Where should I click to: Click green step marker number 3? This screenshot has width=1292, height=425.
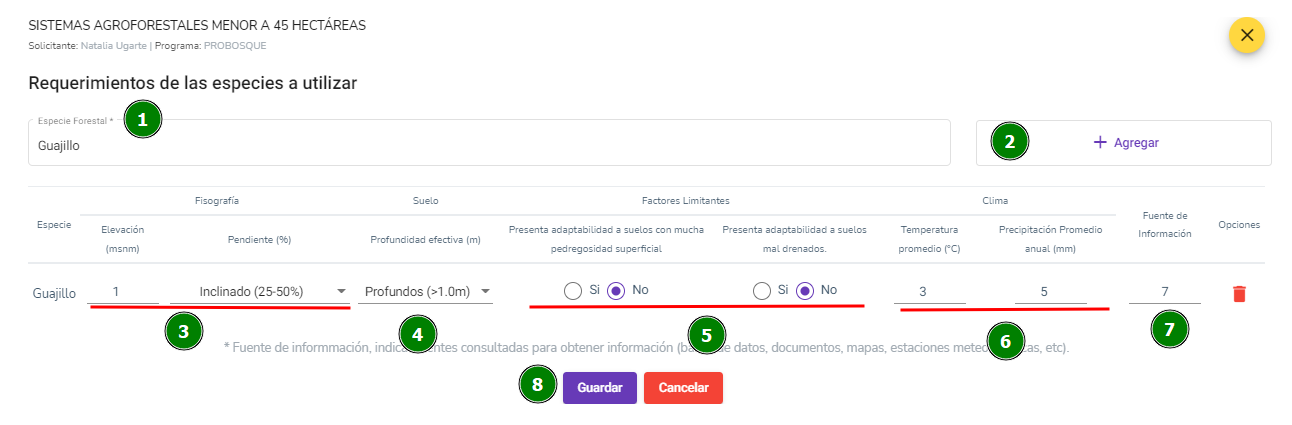[184, 329]
